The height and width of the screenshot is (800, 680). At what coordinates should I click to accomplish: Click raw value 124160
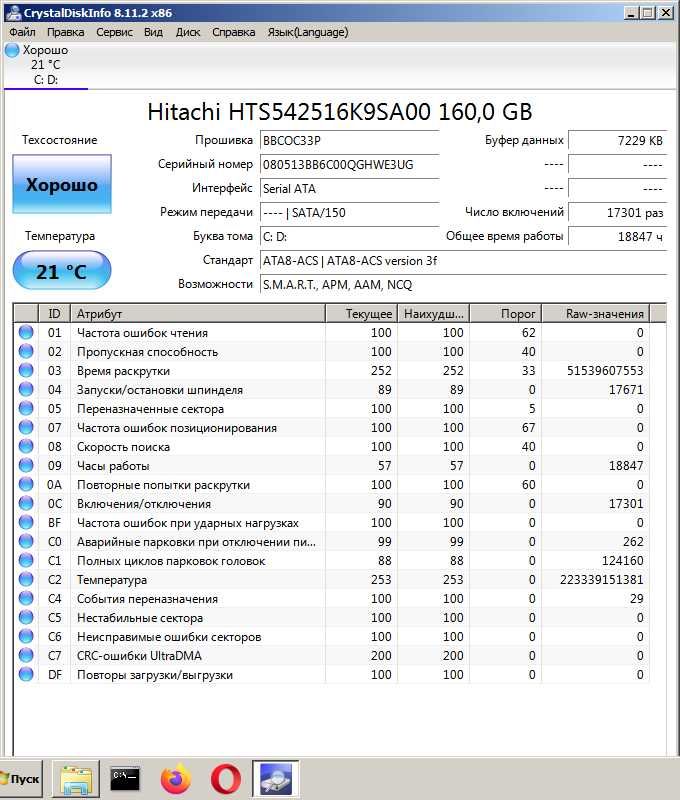point(622,561)
